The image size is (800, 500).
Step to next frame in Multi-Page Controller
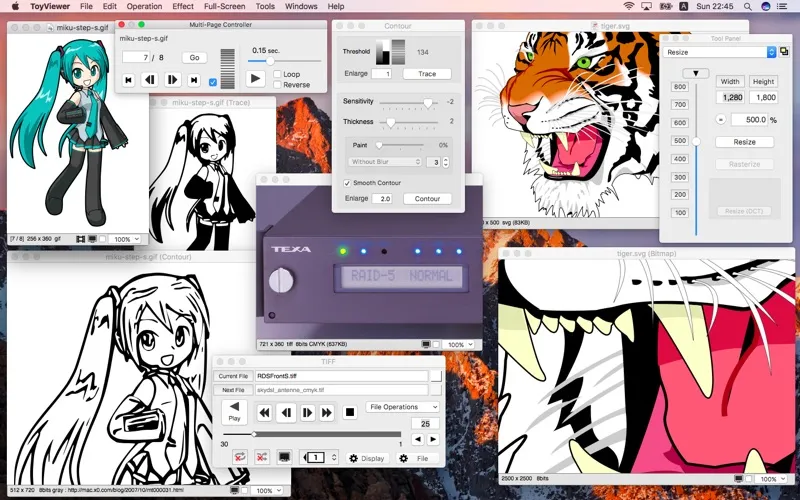[x=172, y=80]
